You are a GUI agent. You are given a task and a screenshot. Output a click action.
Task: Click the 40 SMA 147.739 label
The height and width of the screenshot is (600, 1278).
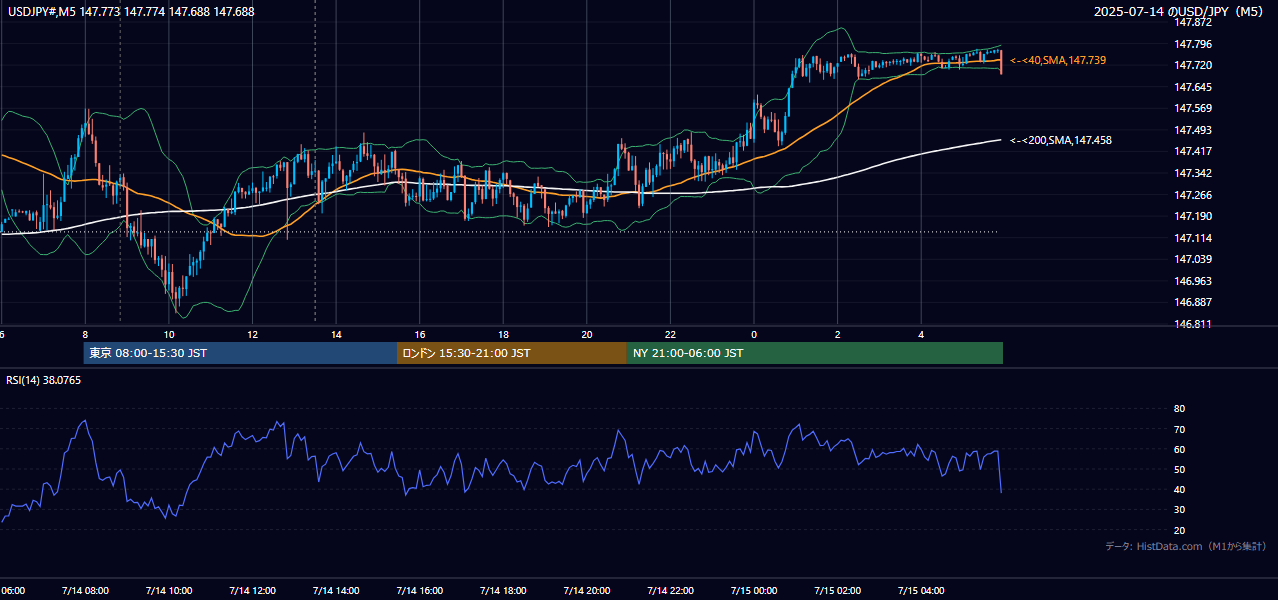pyautogui.click(x=1058, y=61)
